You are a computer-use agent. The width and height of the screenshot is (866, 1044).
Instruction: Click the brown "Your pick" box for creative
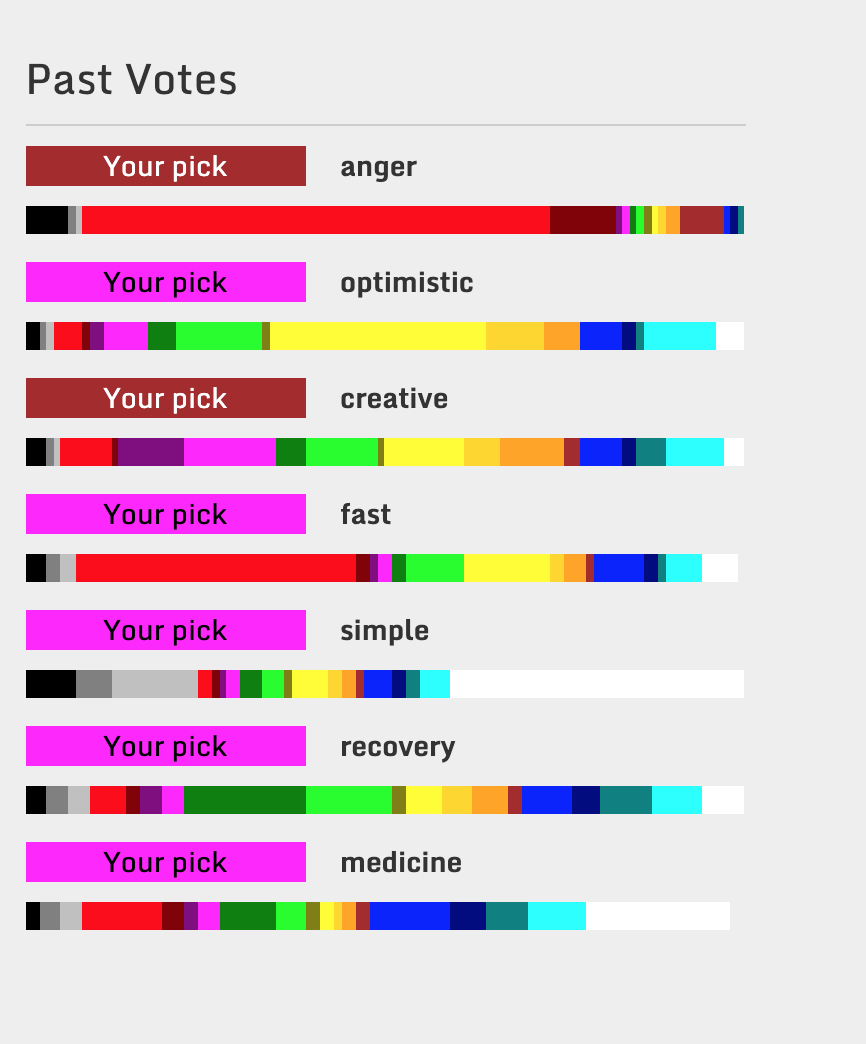166,398
